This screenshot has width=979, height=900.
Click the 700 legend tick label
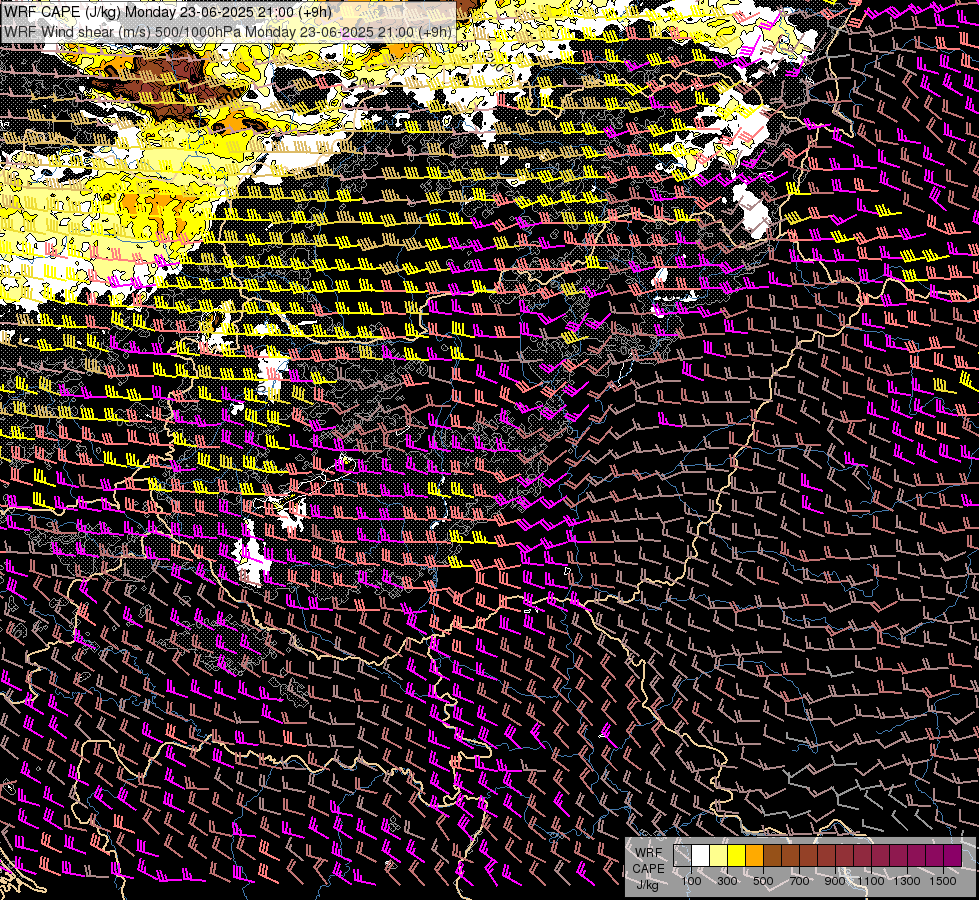pyautogui.click(x=799, y=881)
